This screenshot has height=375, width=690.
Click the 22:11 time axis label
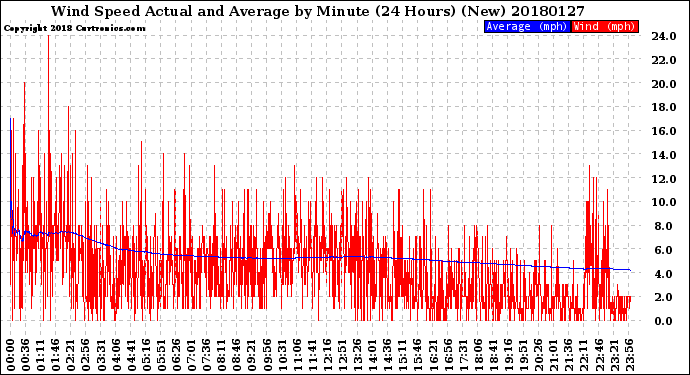coord(584,355)
